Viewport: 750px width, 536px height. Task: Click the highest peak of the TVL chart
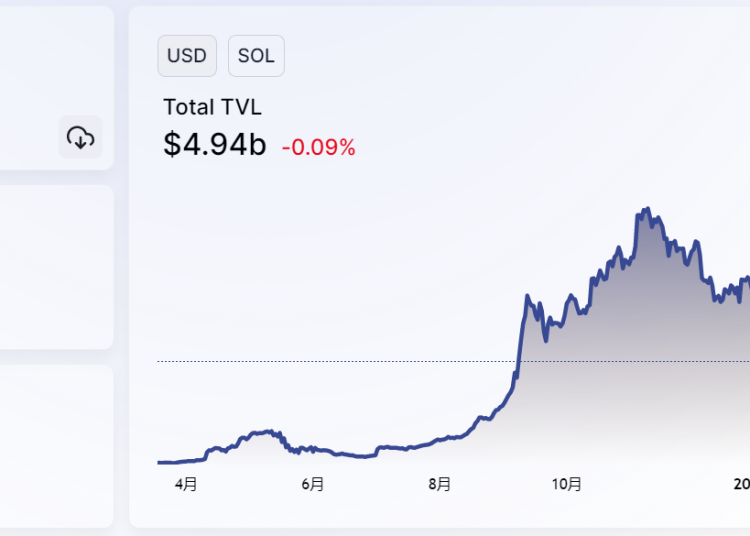(x=647, y=210)
